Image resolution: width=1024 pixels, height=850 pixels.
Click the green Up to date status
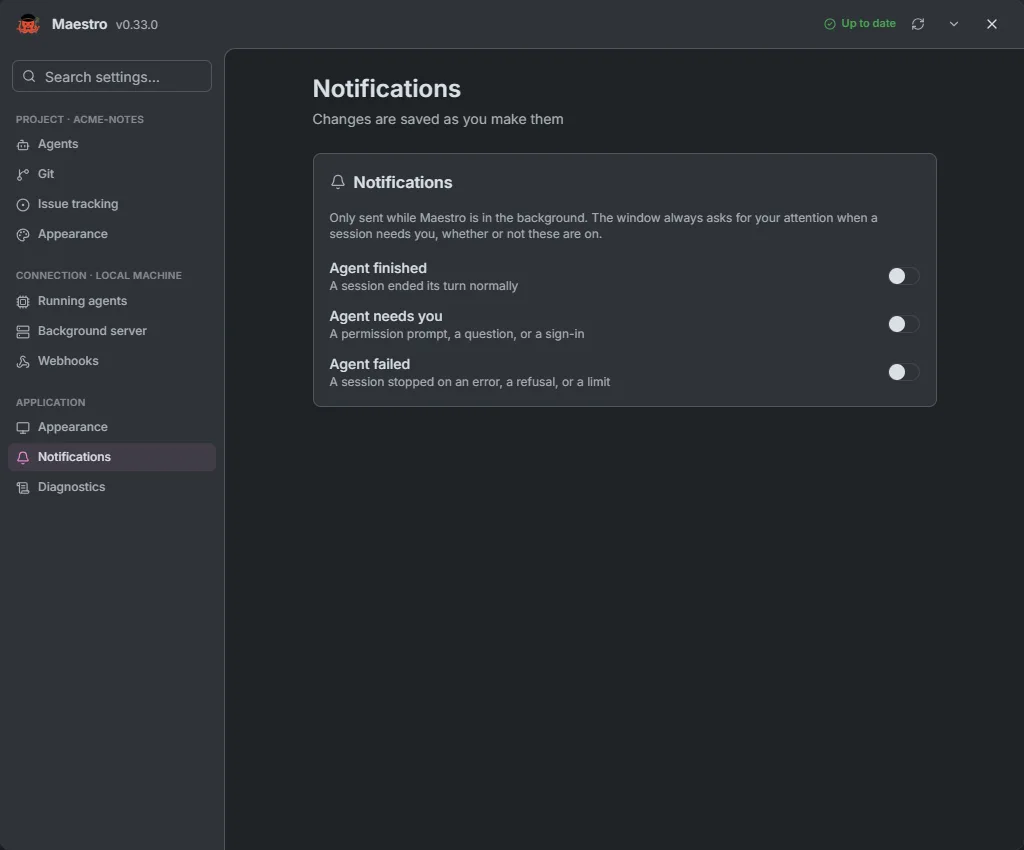pyautogui.click(x=859, y=24)
